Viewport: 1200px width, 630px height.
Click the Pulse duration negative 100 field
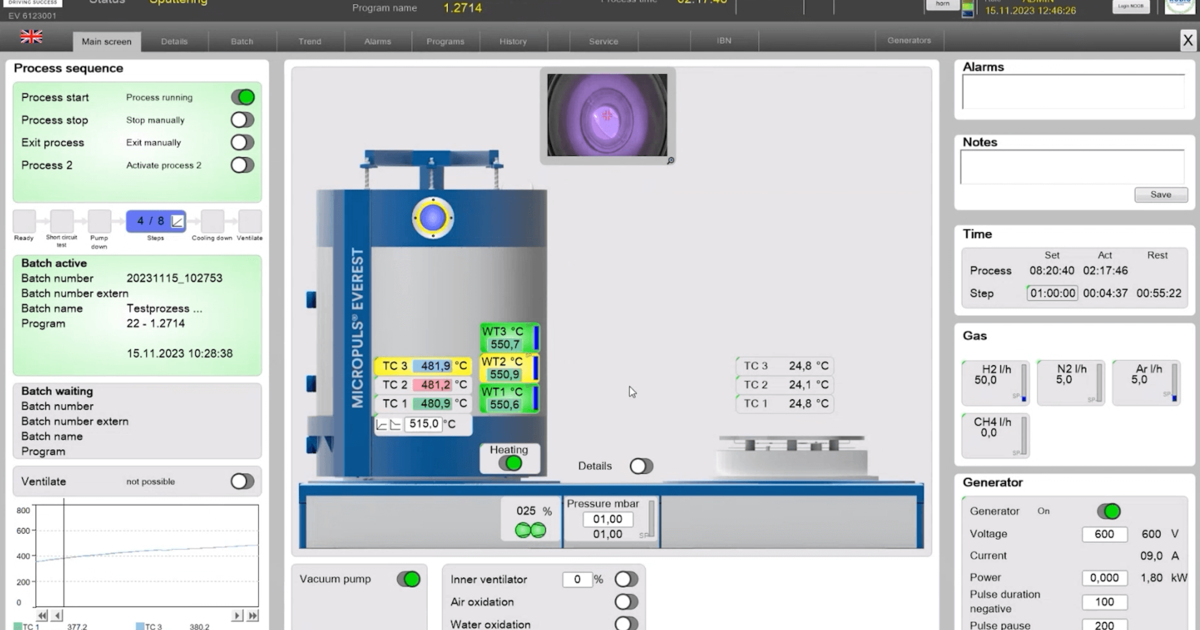pos(1105,602)
